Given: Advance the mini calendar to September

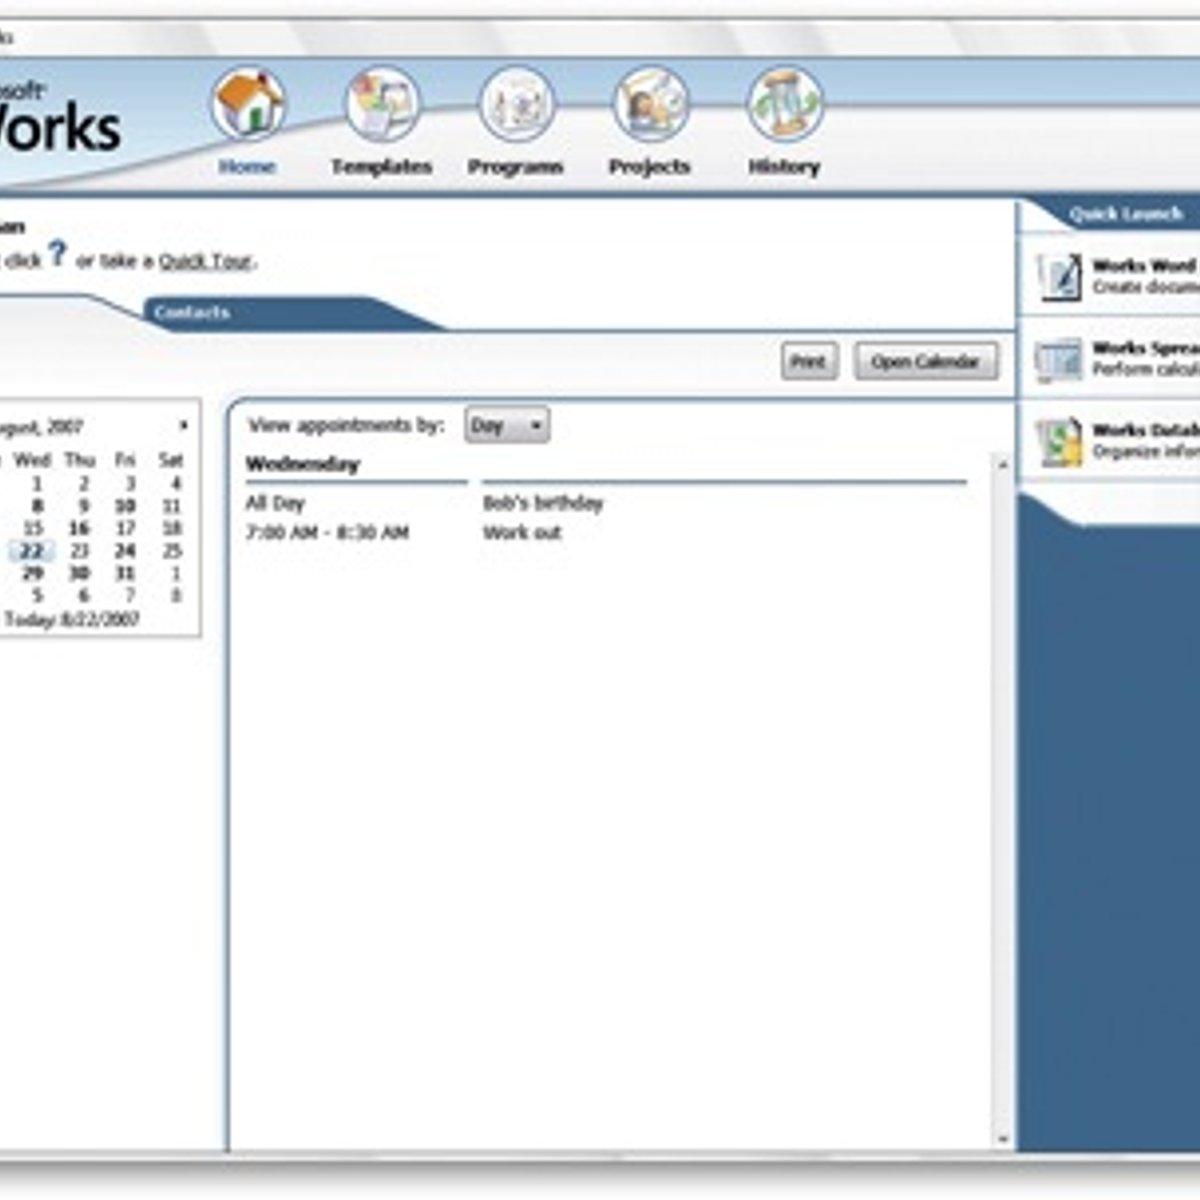Looking at the screenshot, I should (x=184, y=424).
